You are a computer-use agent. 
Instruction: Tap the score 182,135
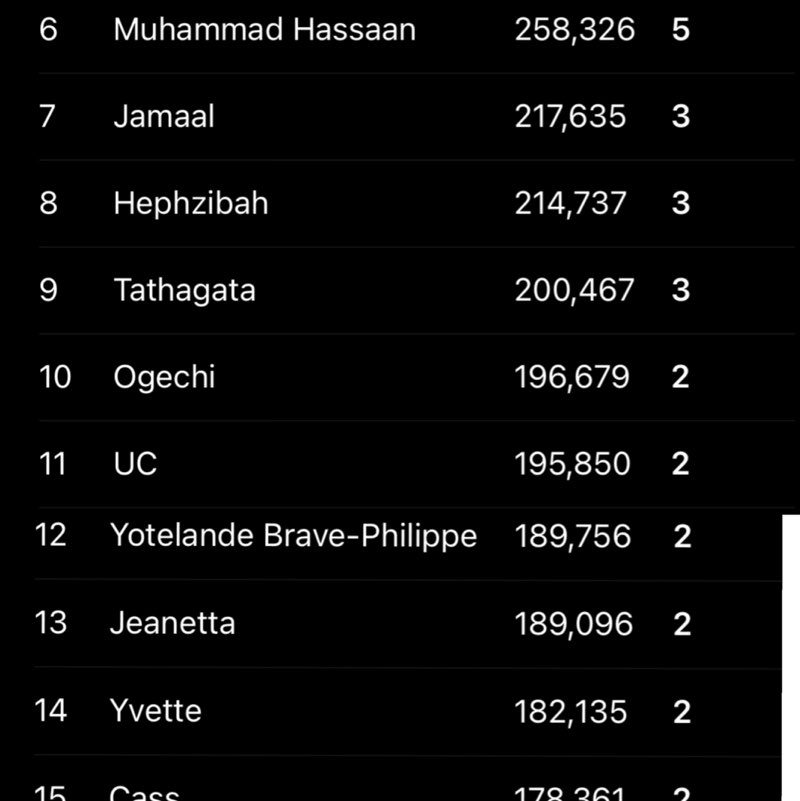(x=571, y=712)
